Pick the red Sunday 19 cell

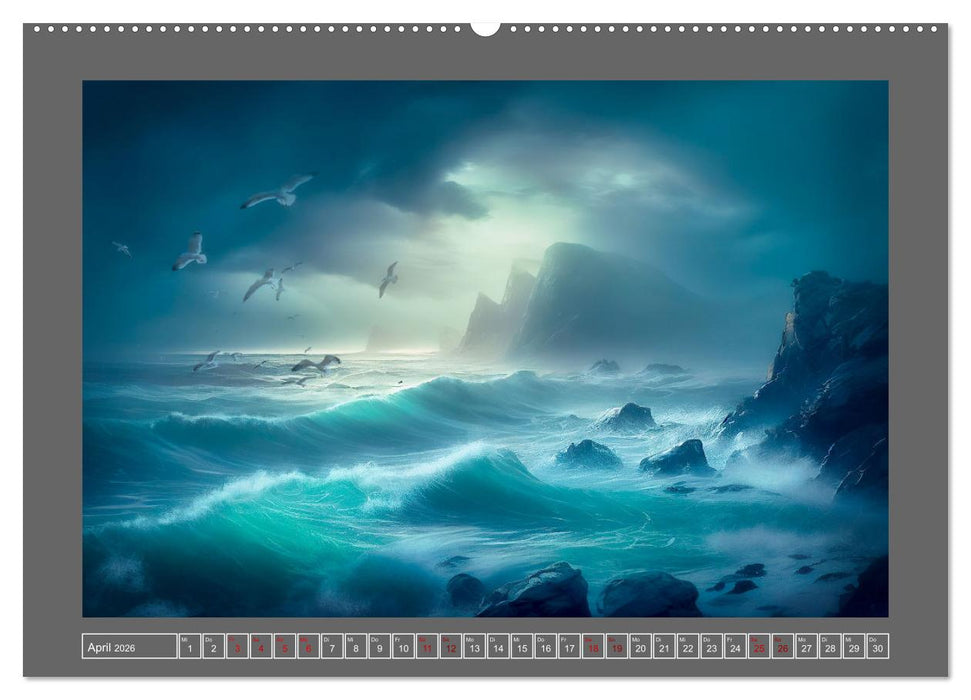pos(617,647)
